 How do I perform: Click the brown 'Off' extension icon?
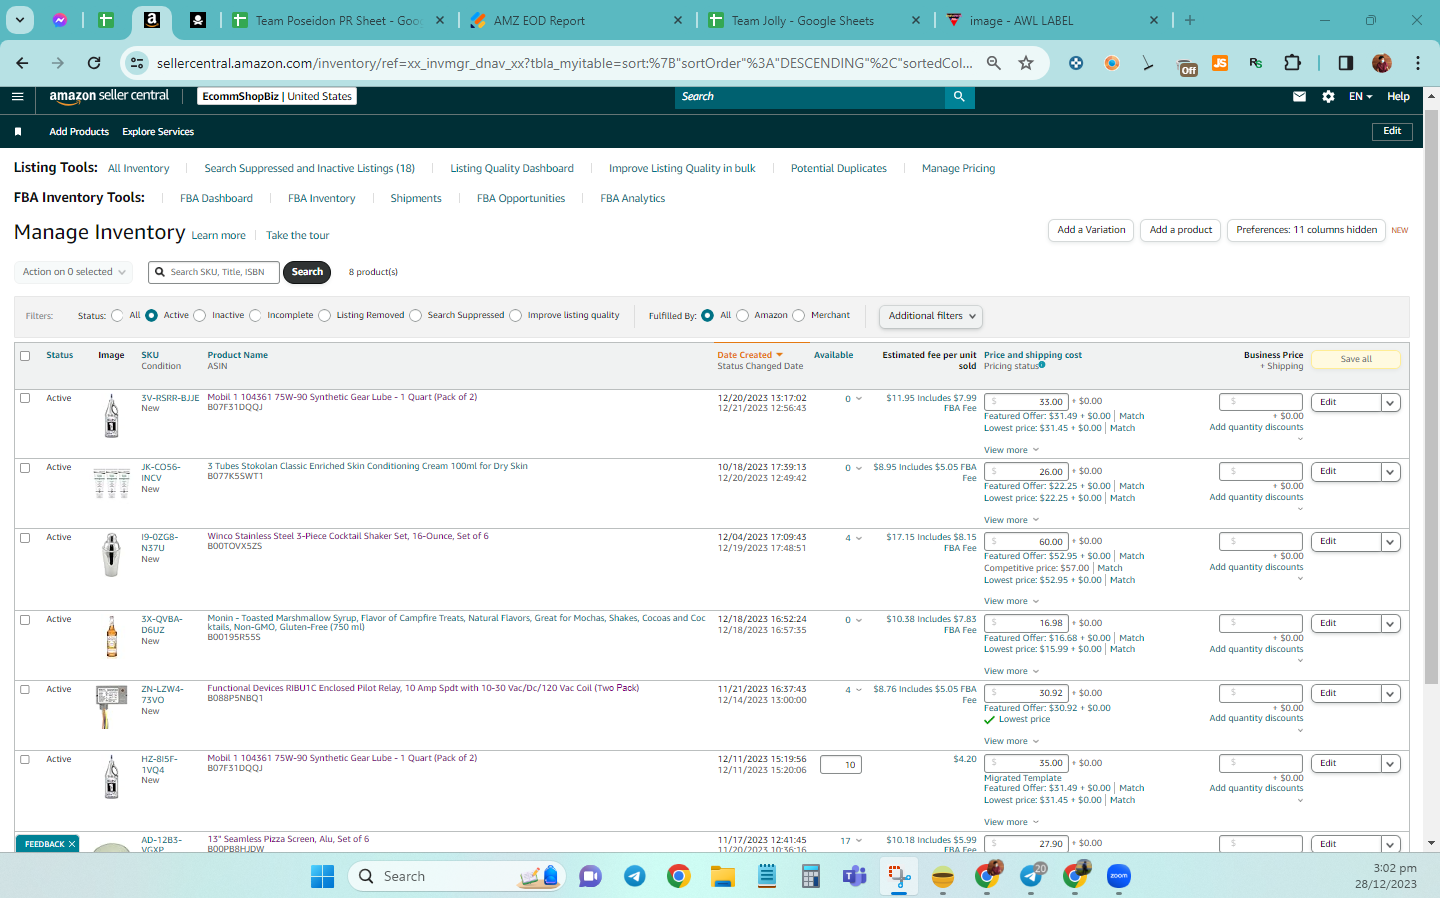[x=1188, y=66]
